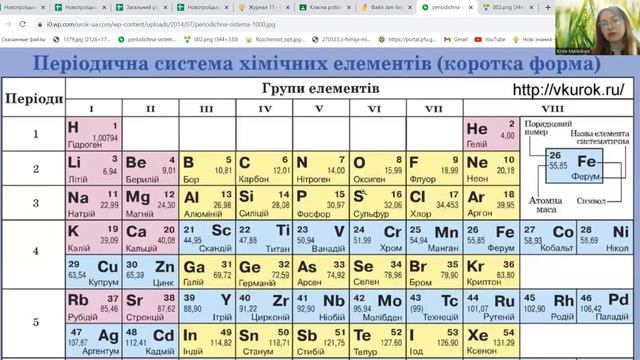Click the Zn 'Цинк' cell
This screenshot has width=640, height=360.
(x=151, y=272)
